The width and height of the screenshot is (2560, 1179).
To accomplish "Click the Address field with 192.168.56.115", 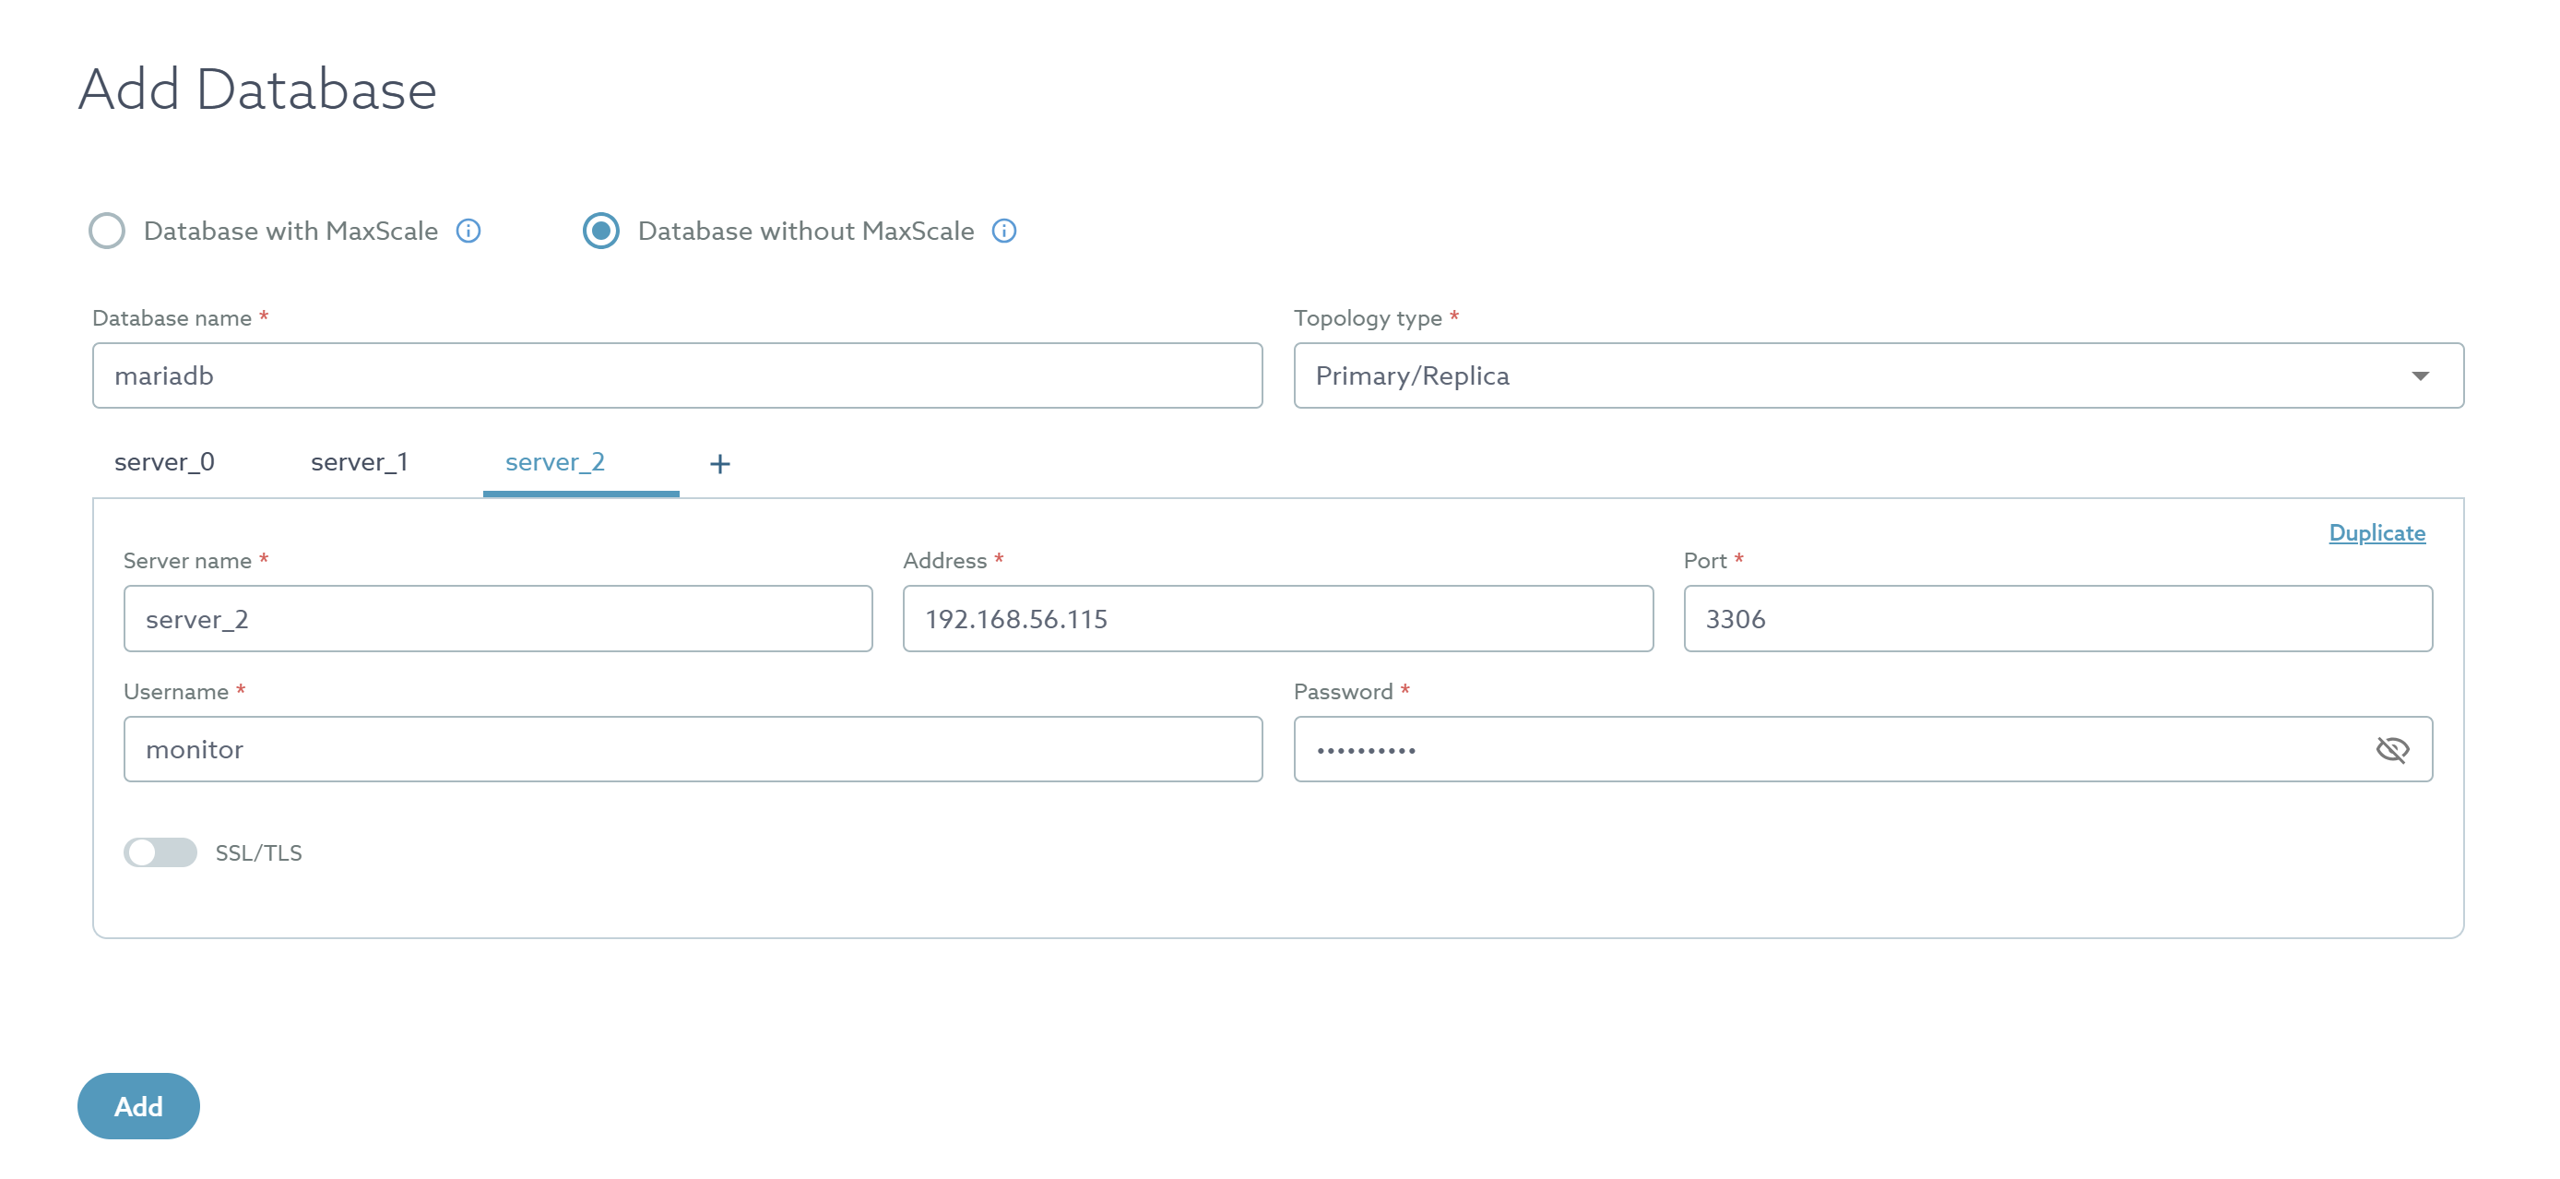I will [x=1277, y=619].
